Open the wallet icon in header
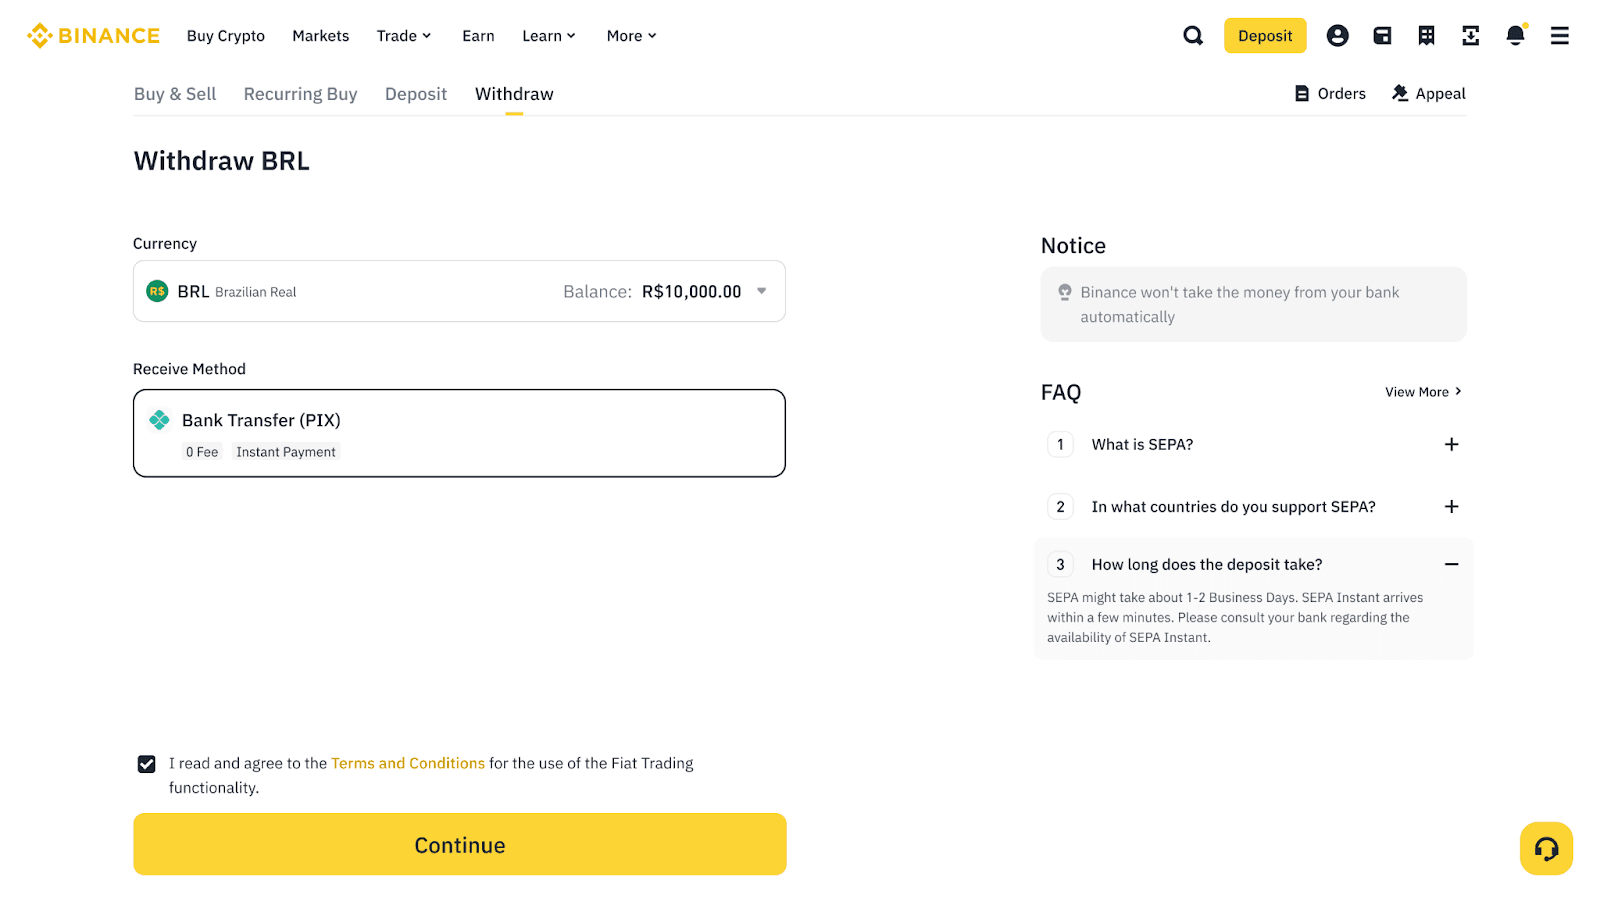 tap(1382, 36)
